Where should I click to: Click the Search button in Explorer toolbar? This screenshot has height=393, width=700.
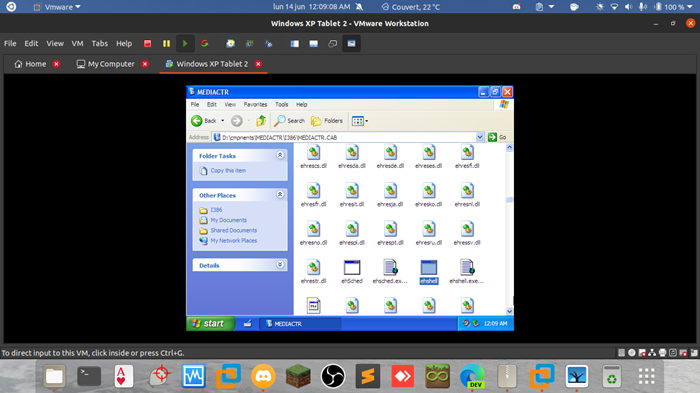289,121
